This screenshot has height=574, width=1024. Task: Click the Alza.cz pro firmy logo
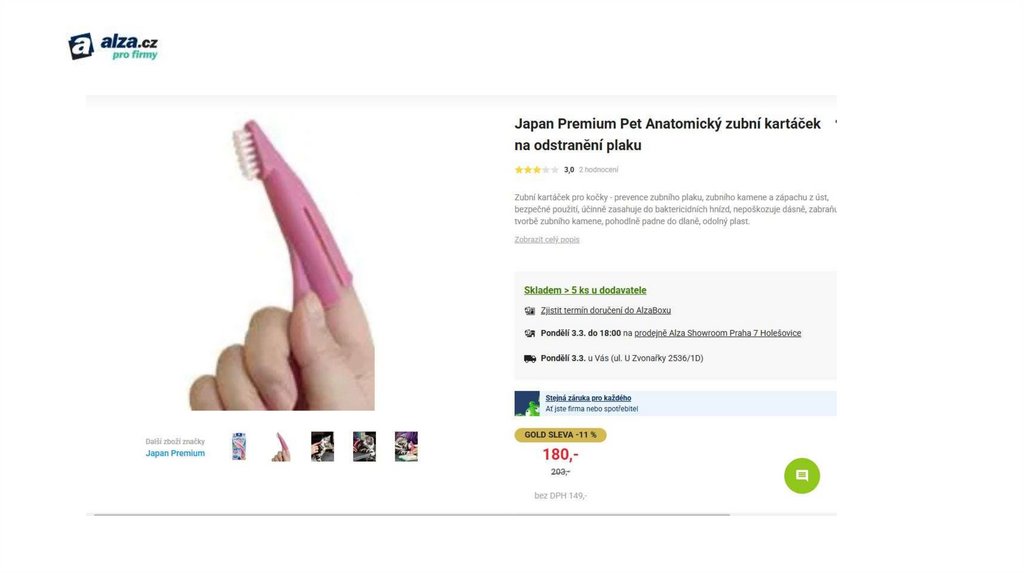coord(113,46)
